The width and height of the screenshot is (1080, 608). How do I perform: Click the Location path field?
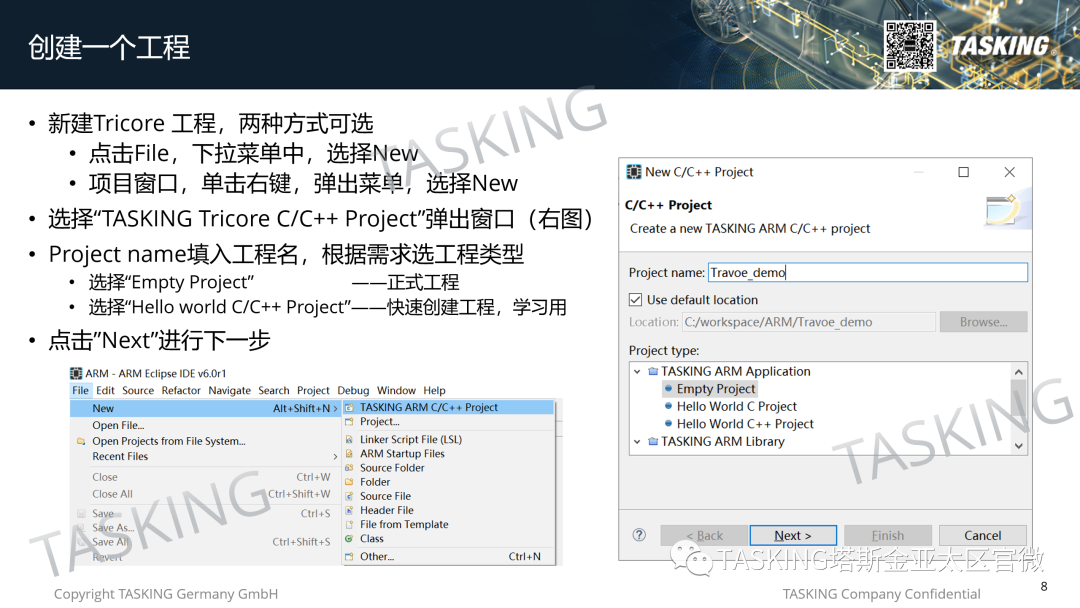point(809,322)
